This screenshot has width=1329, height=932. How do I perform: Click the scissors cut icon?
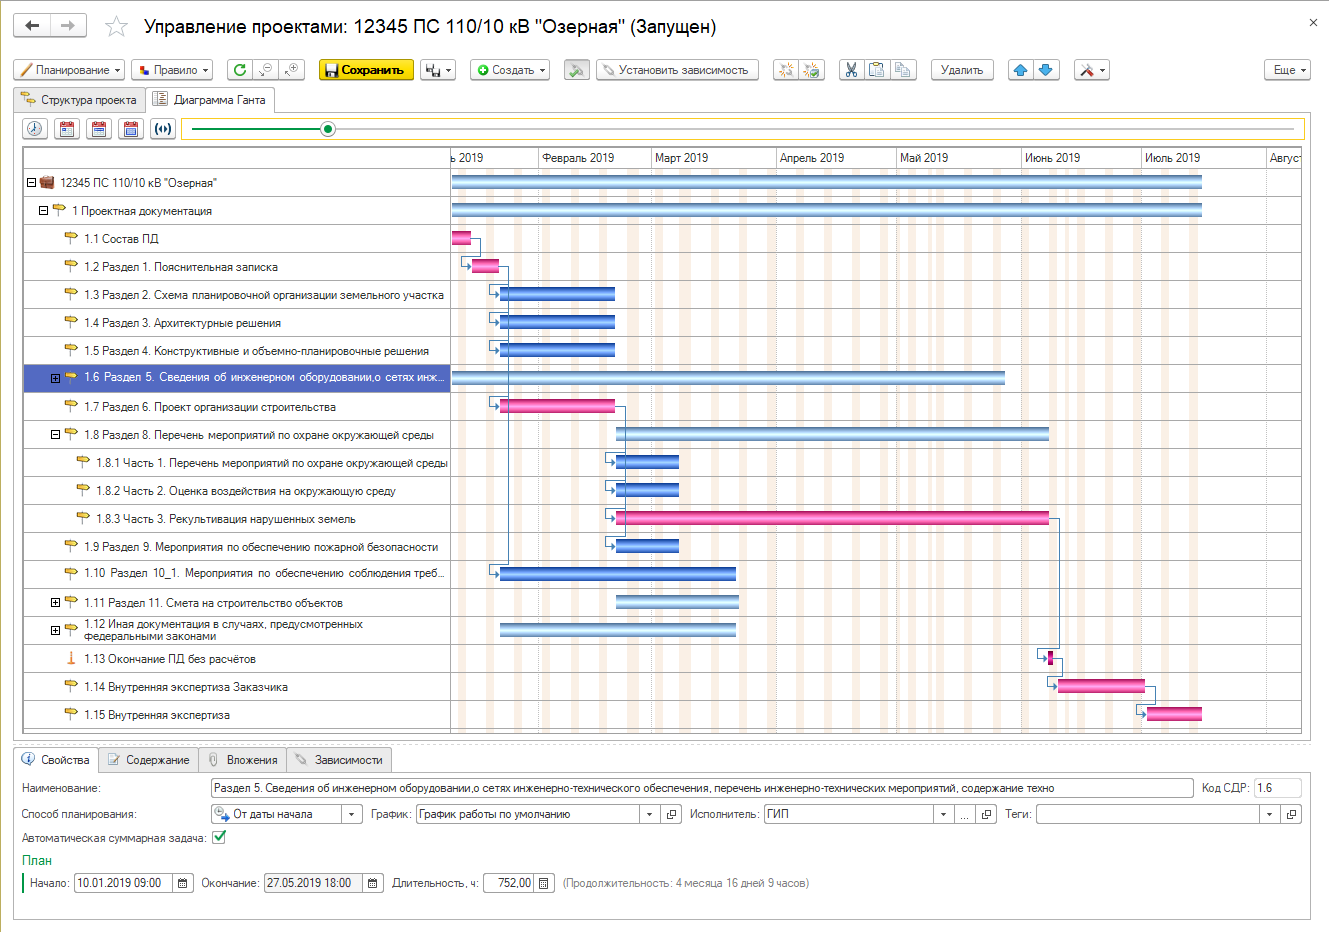(851, 70)
